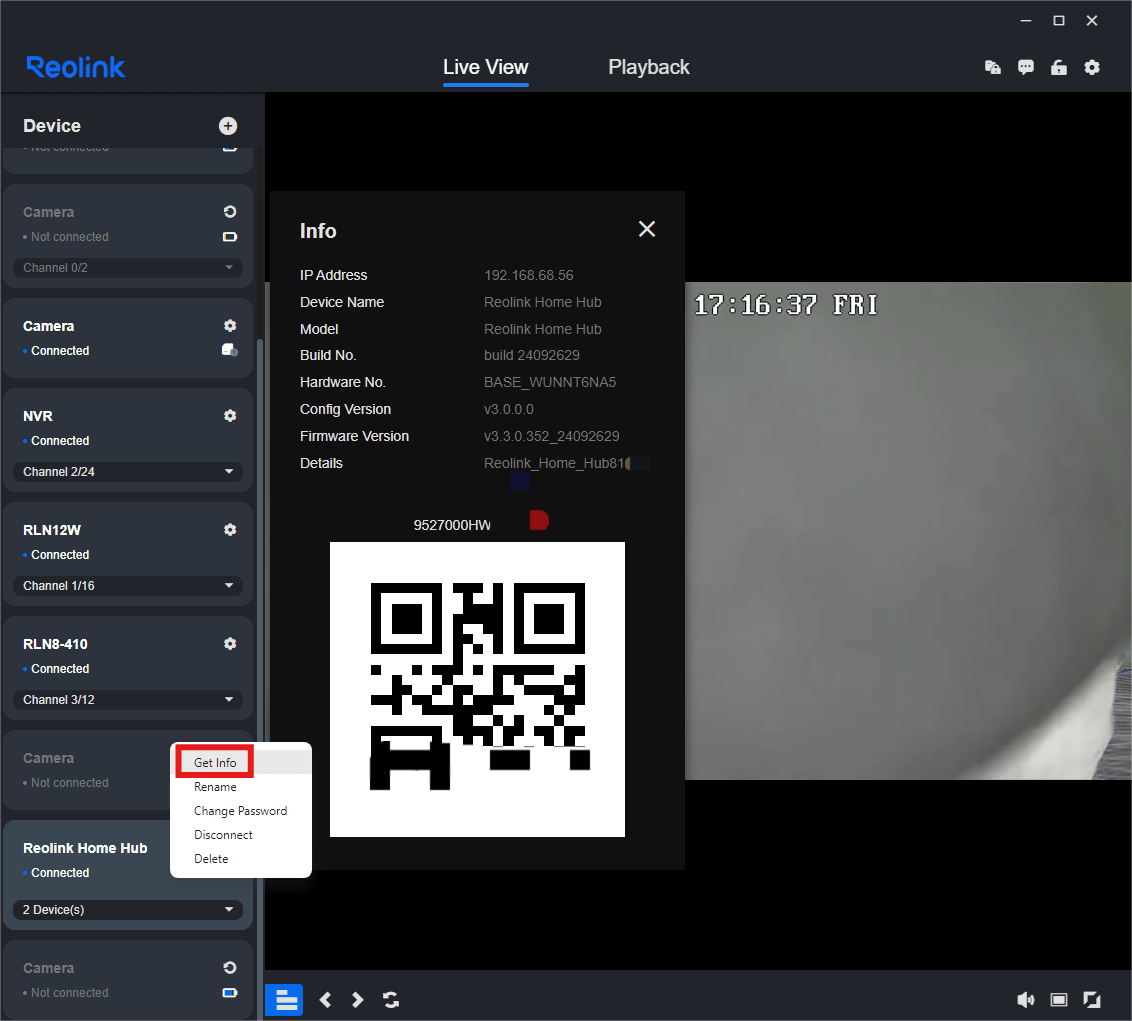
Task: Click build number build 24092629
Action: (531, 355)
